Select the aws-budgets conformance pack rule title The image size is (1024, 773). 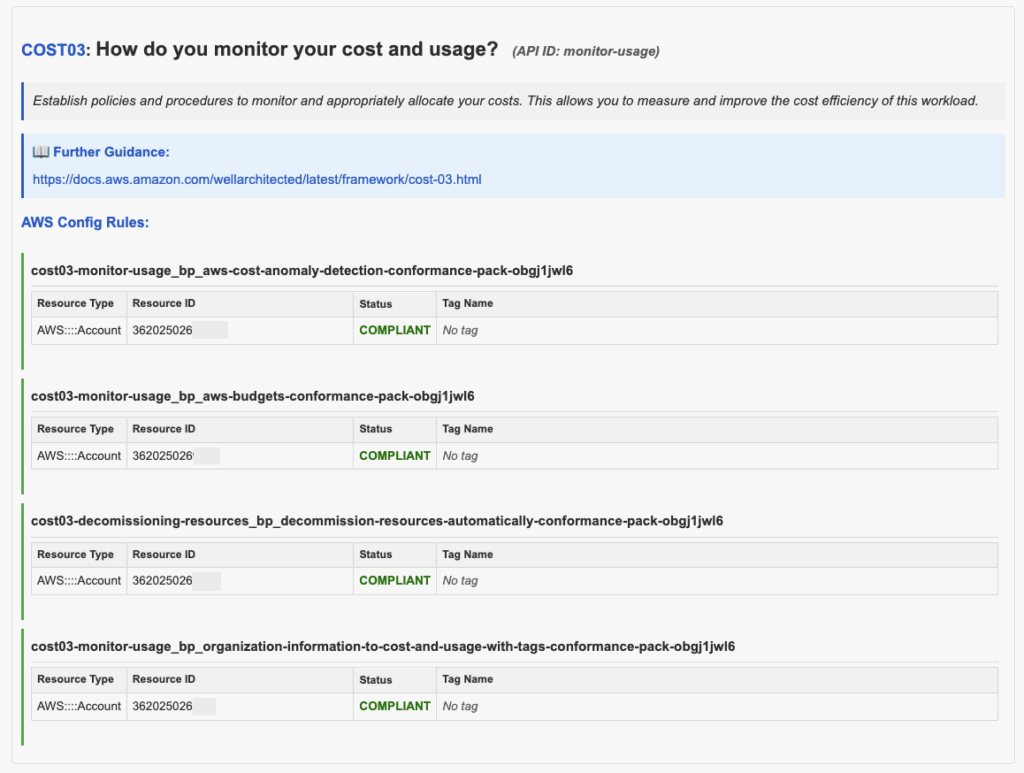point(253,396)
